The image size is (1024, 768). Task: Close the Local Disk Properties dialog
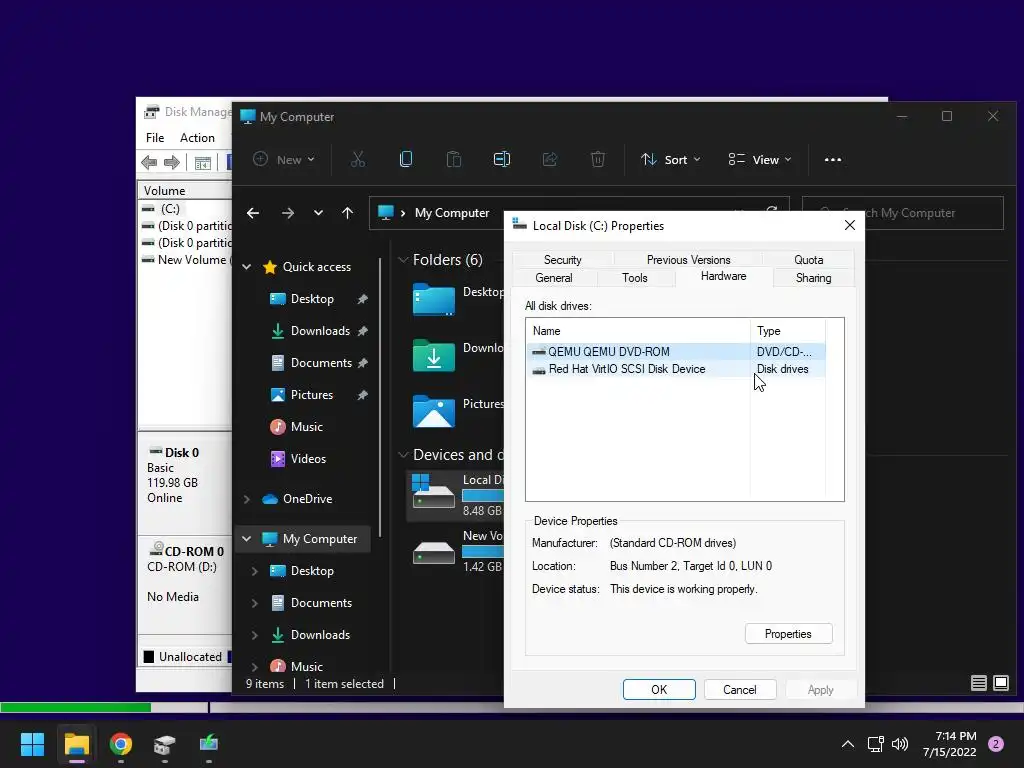tap(850, 225)
